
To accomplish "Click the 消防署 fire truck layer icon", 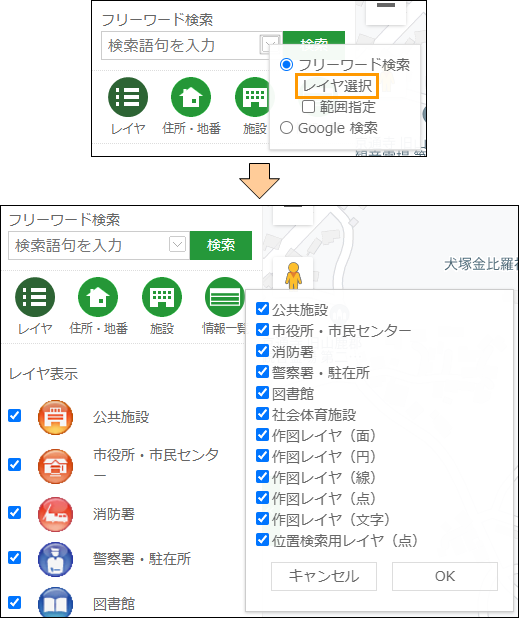I will 55,514.
